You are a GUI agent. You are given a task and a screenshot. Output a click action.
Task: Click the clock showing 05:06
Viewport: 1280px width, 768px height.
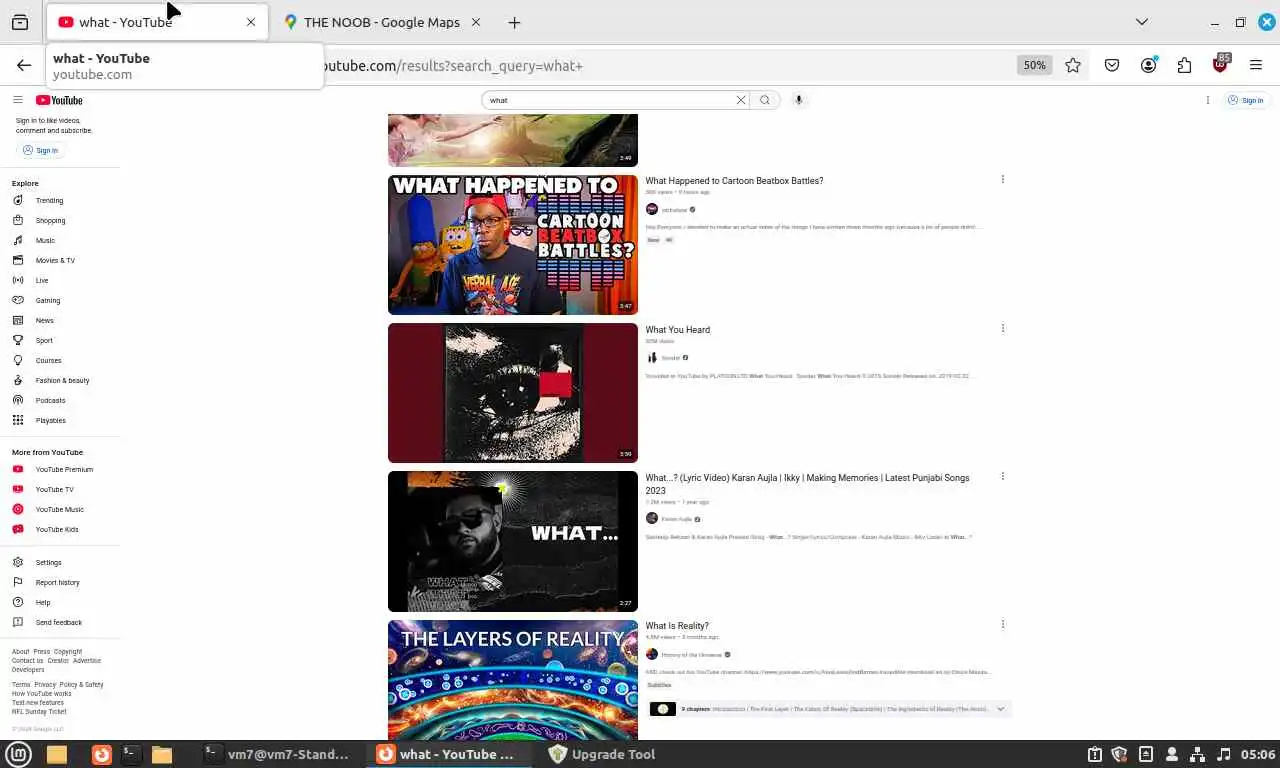[x=1258, y=754]
